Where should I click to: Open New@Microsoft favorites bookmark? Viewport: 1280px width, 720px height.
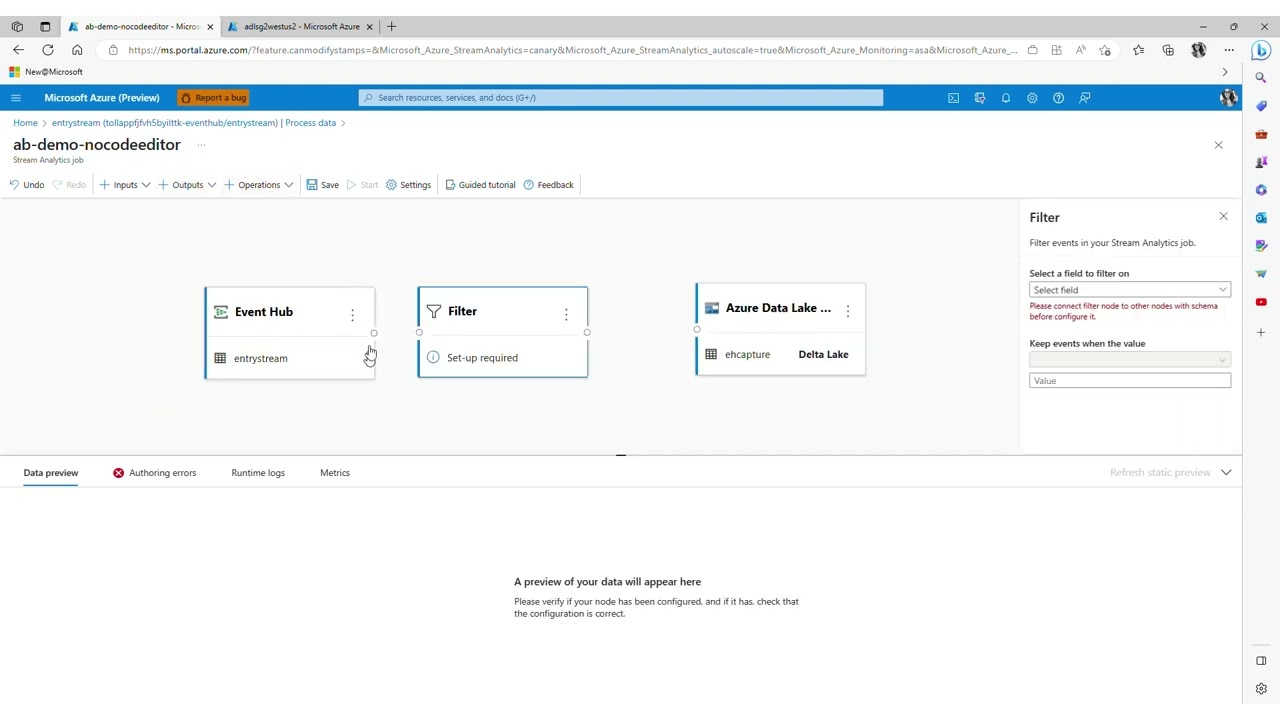coord(46,72)
